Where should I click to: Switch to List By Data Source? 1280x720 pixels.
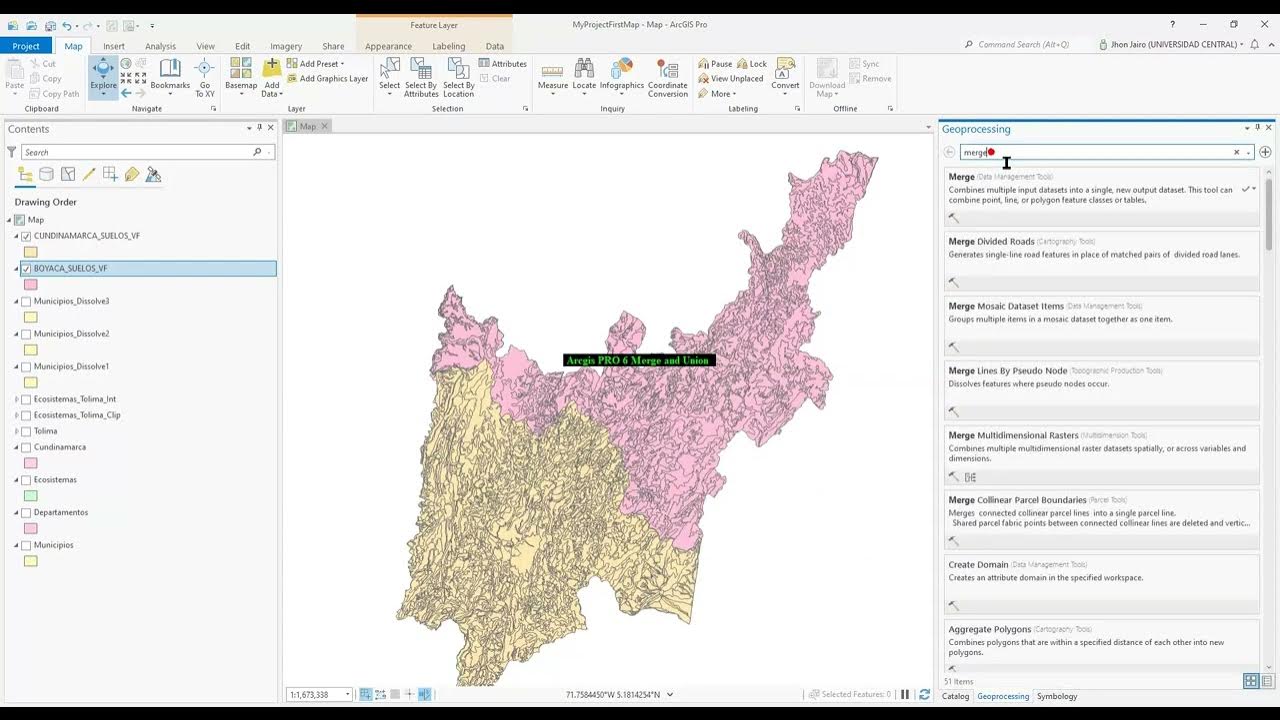coord(47,174)
